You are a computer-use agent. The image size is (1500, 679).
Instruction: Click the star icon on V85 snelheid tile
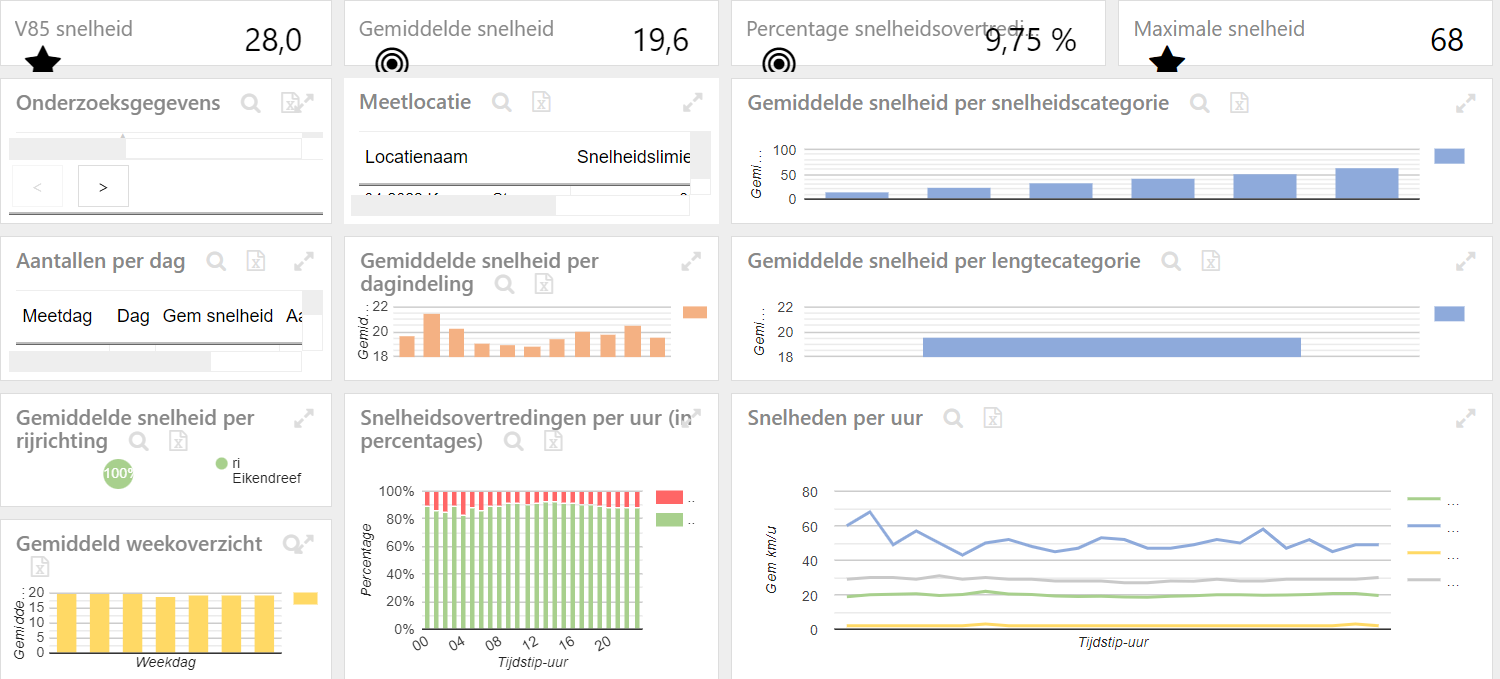[x=42, y=65]
